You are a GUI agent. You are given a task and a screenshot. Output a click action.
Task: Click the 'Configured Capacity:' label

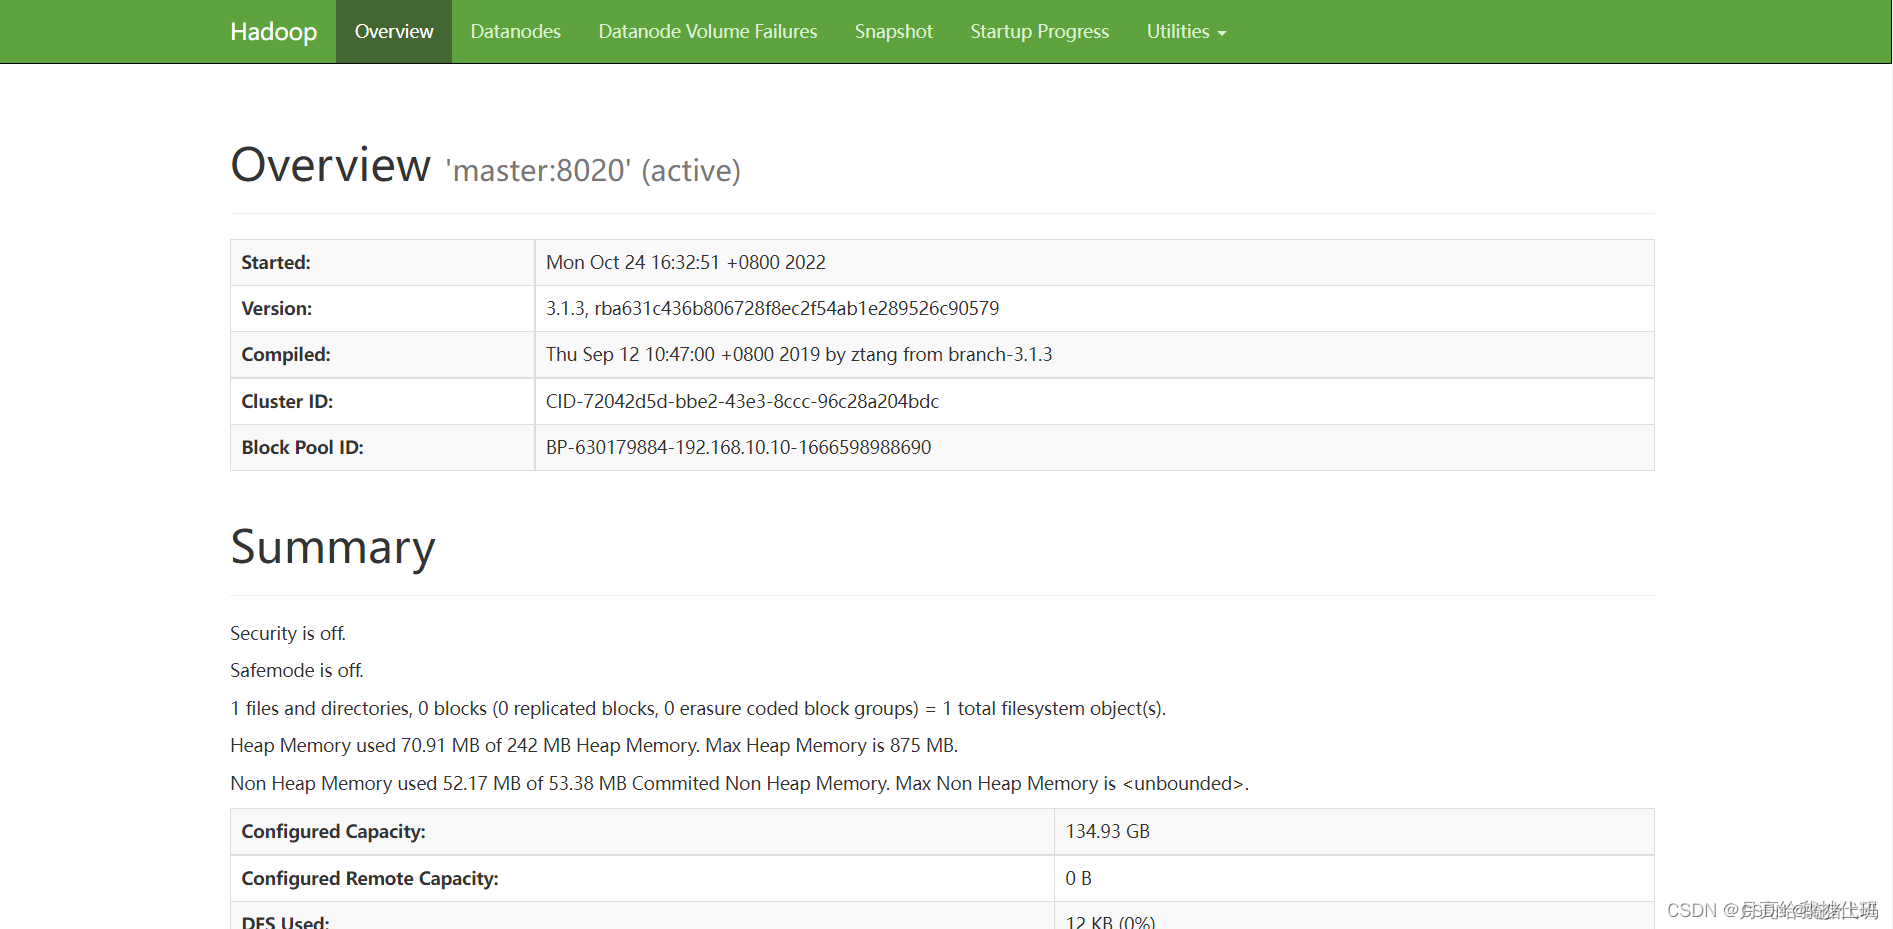tap(333, 831)
